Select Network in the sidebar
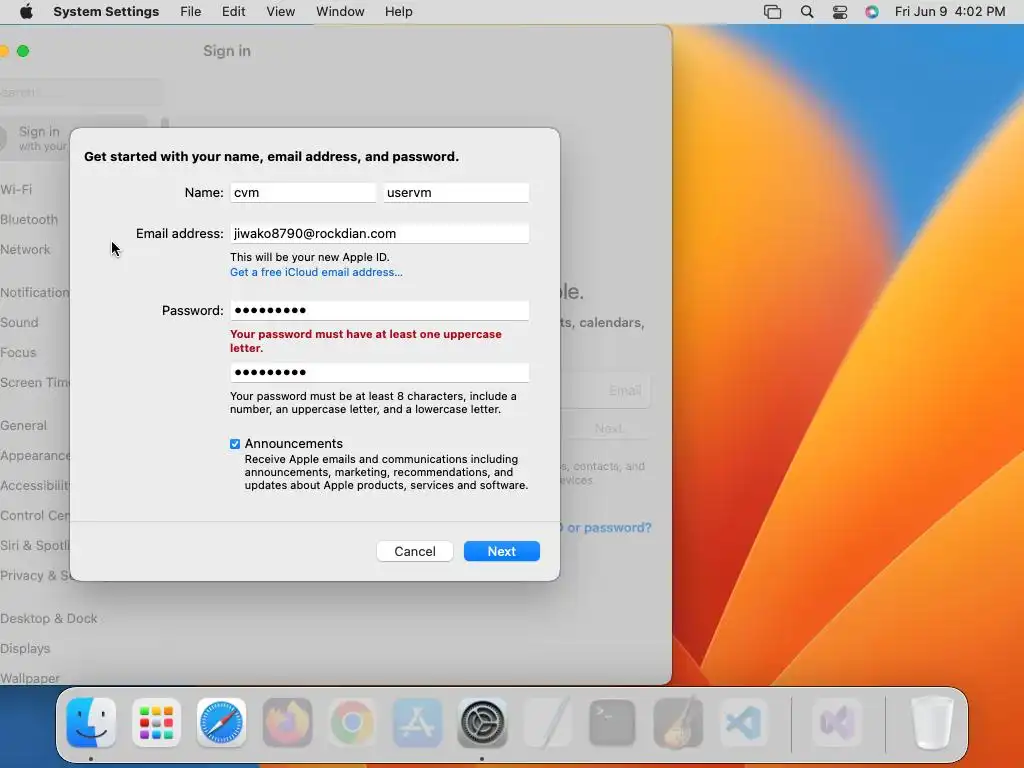The width and height of the screenshot is (1024, 768). pos(25,249)
